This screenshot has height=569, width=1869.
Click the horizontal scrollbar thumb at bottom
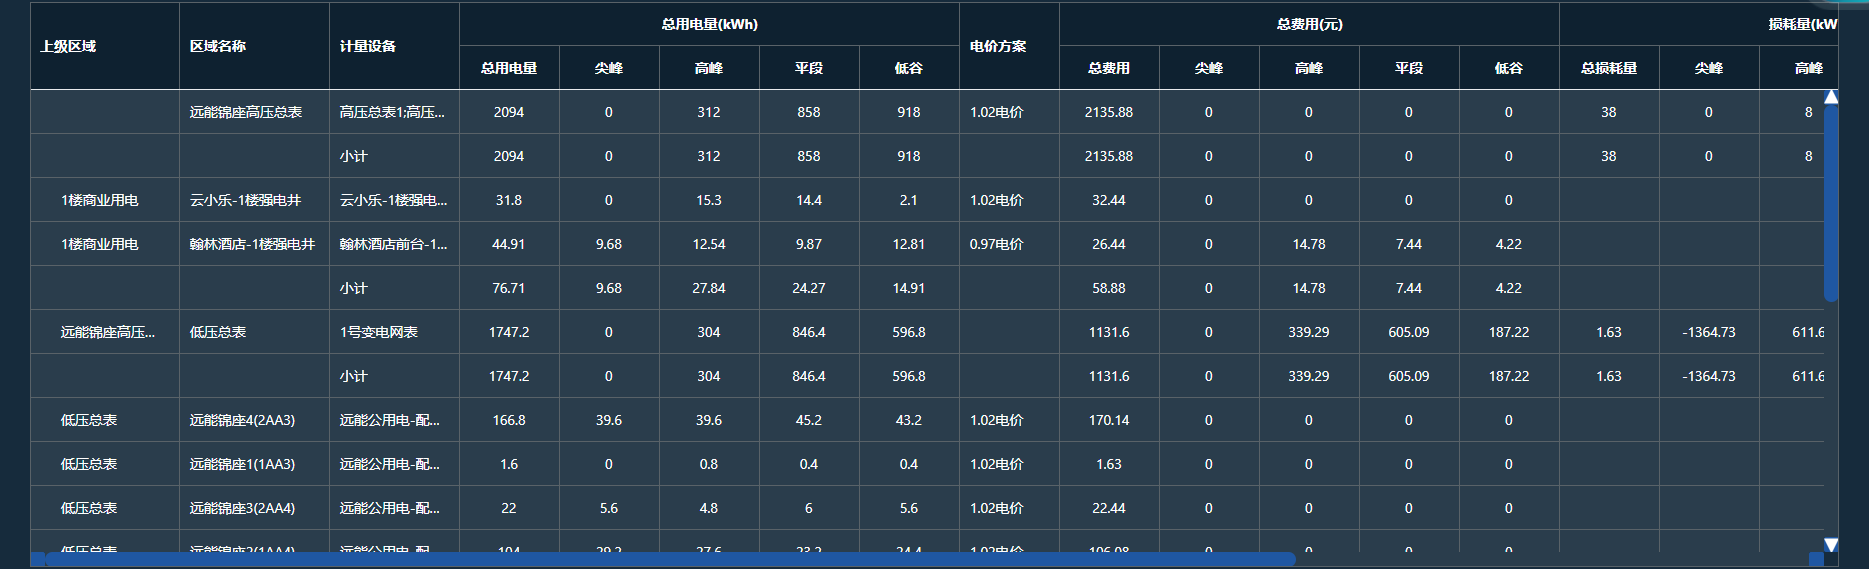coord(670,559)
